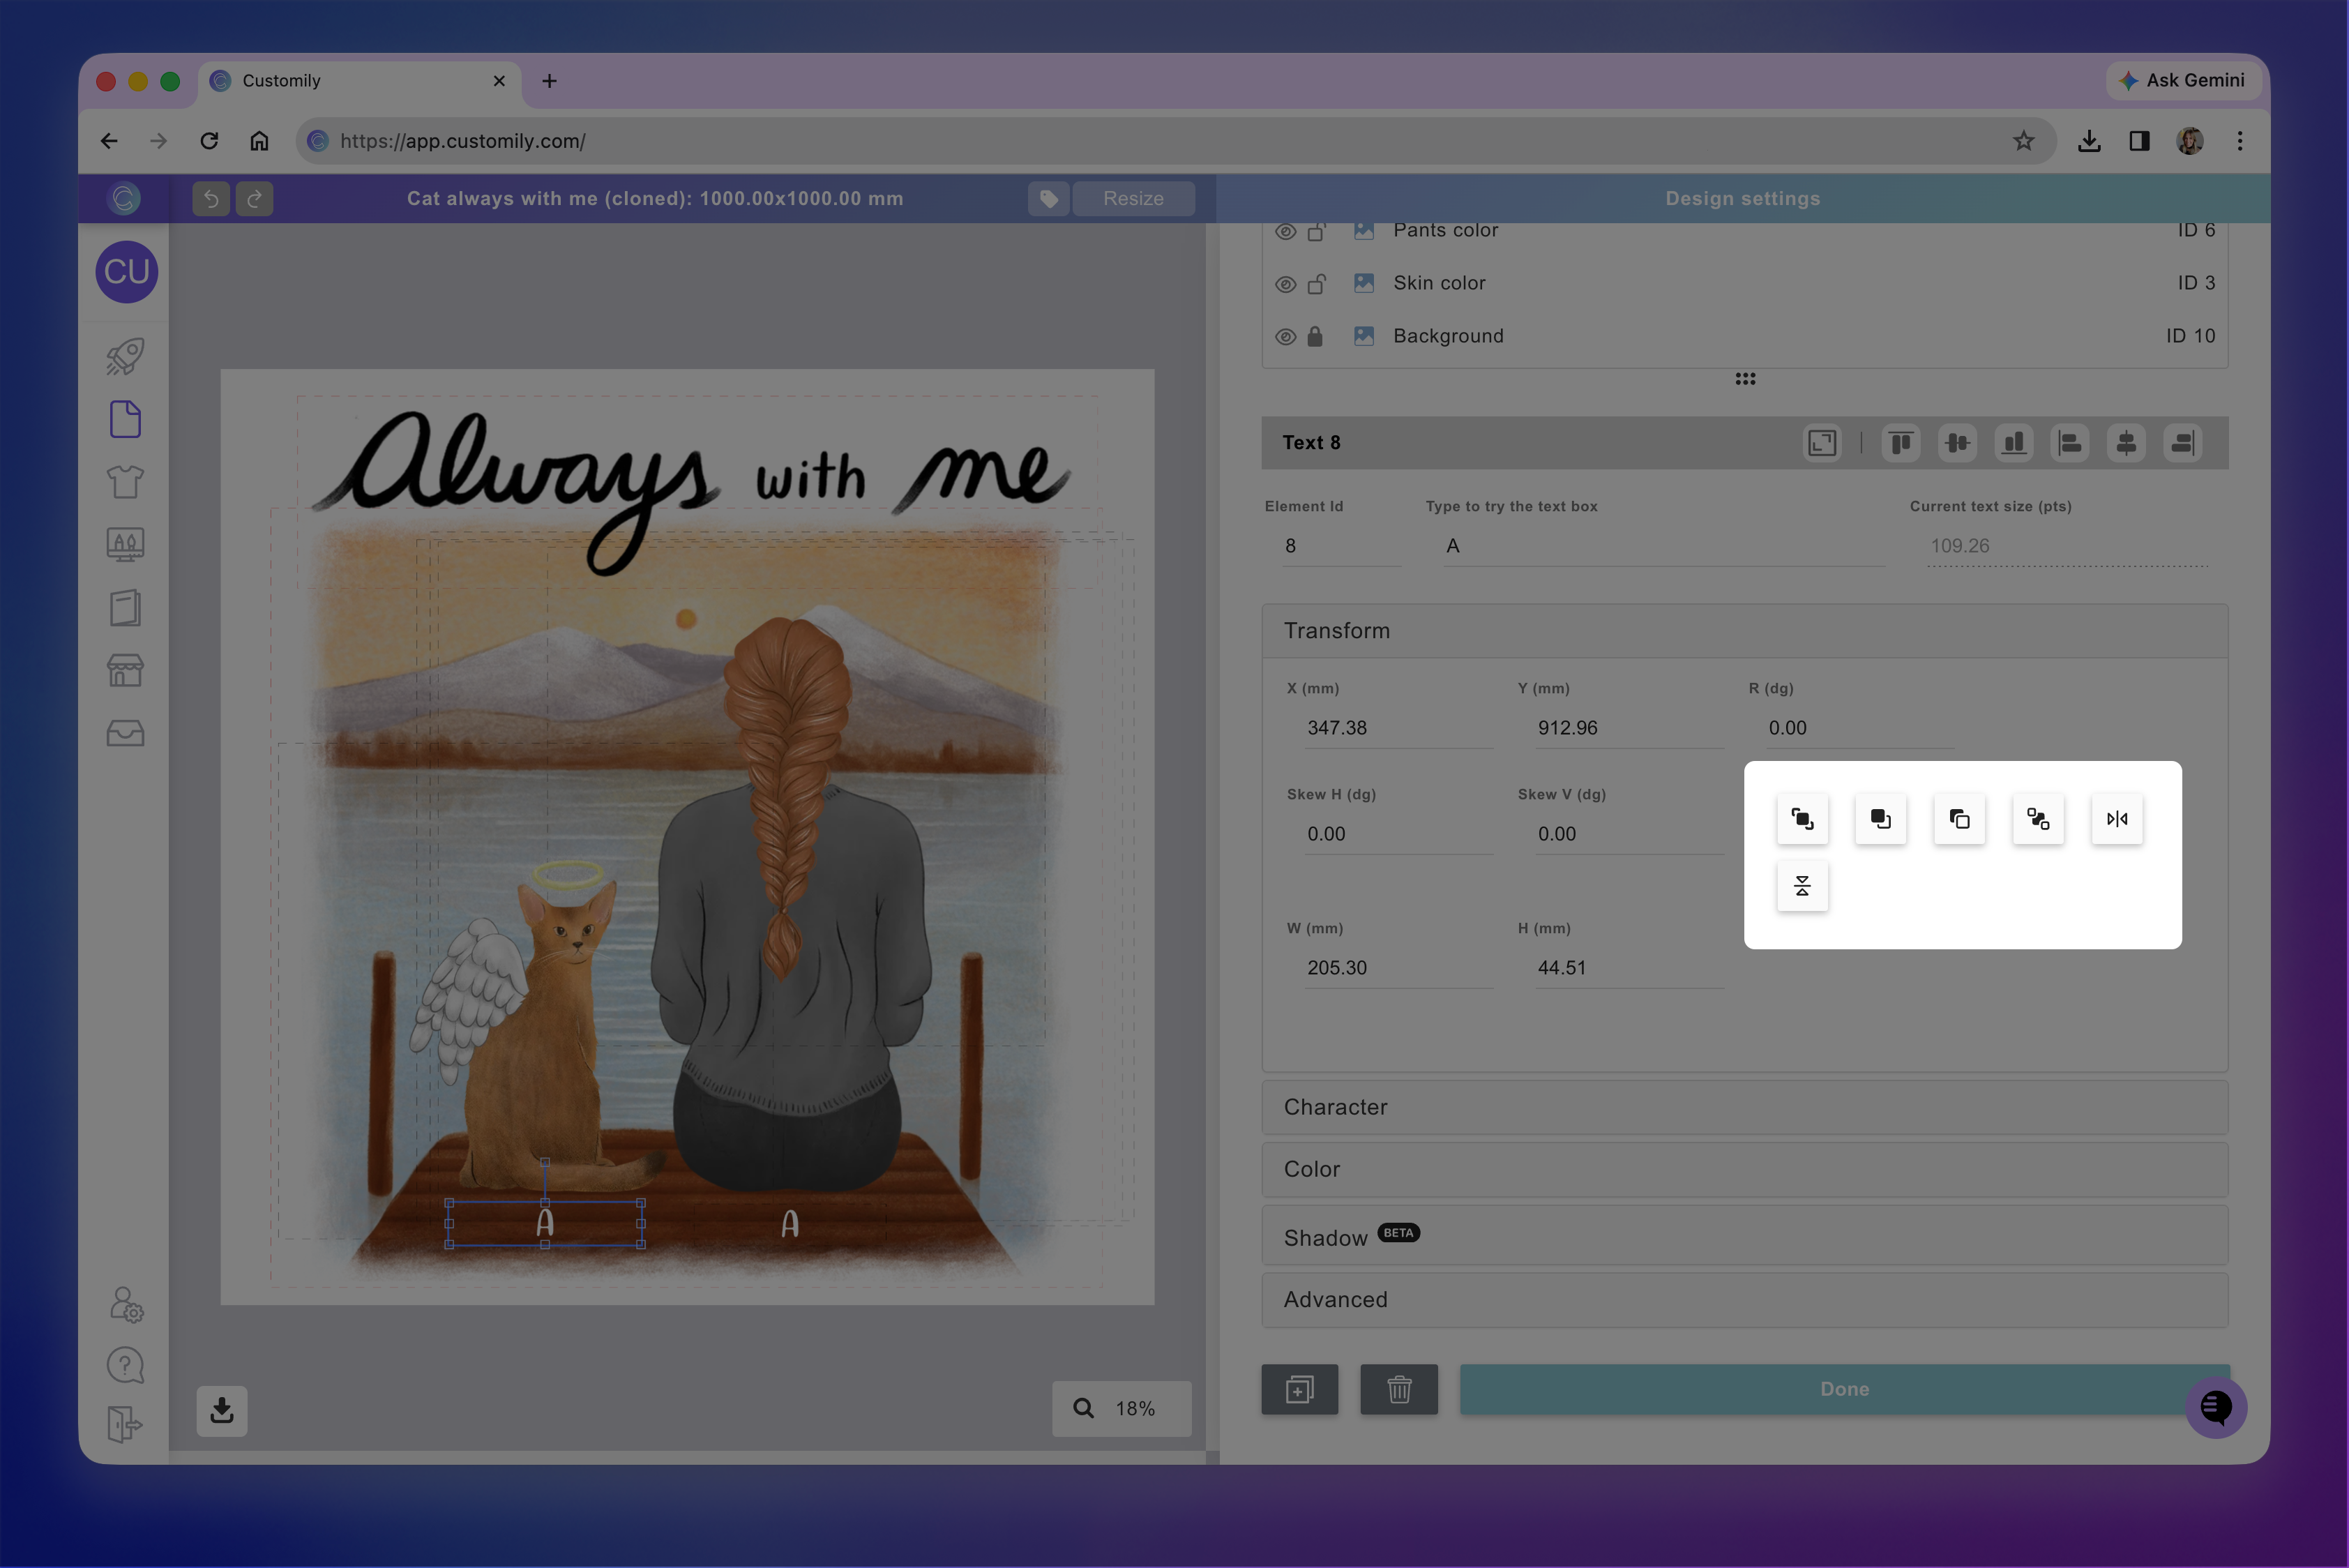Viewport: 2349px width, 1568px height.
Task: Align Text 8 to vertical middle
Action: click(1957, 443)
